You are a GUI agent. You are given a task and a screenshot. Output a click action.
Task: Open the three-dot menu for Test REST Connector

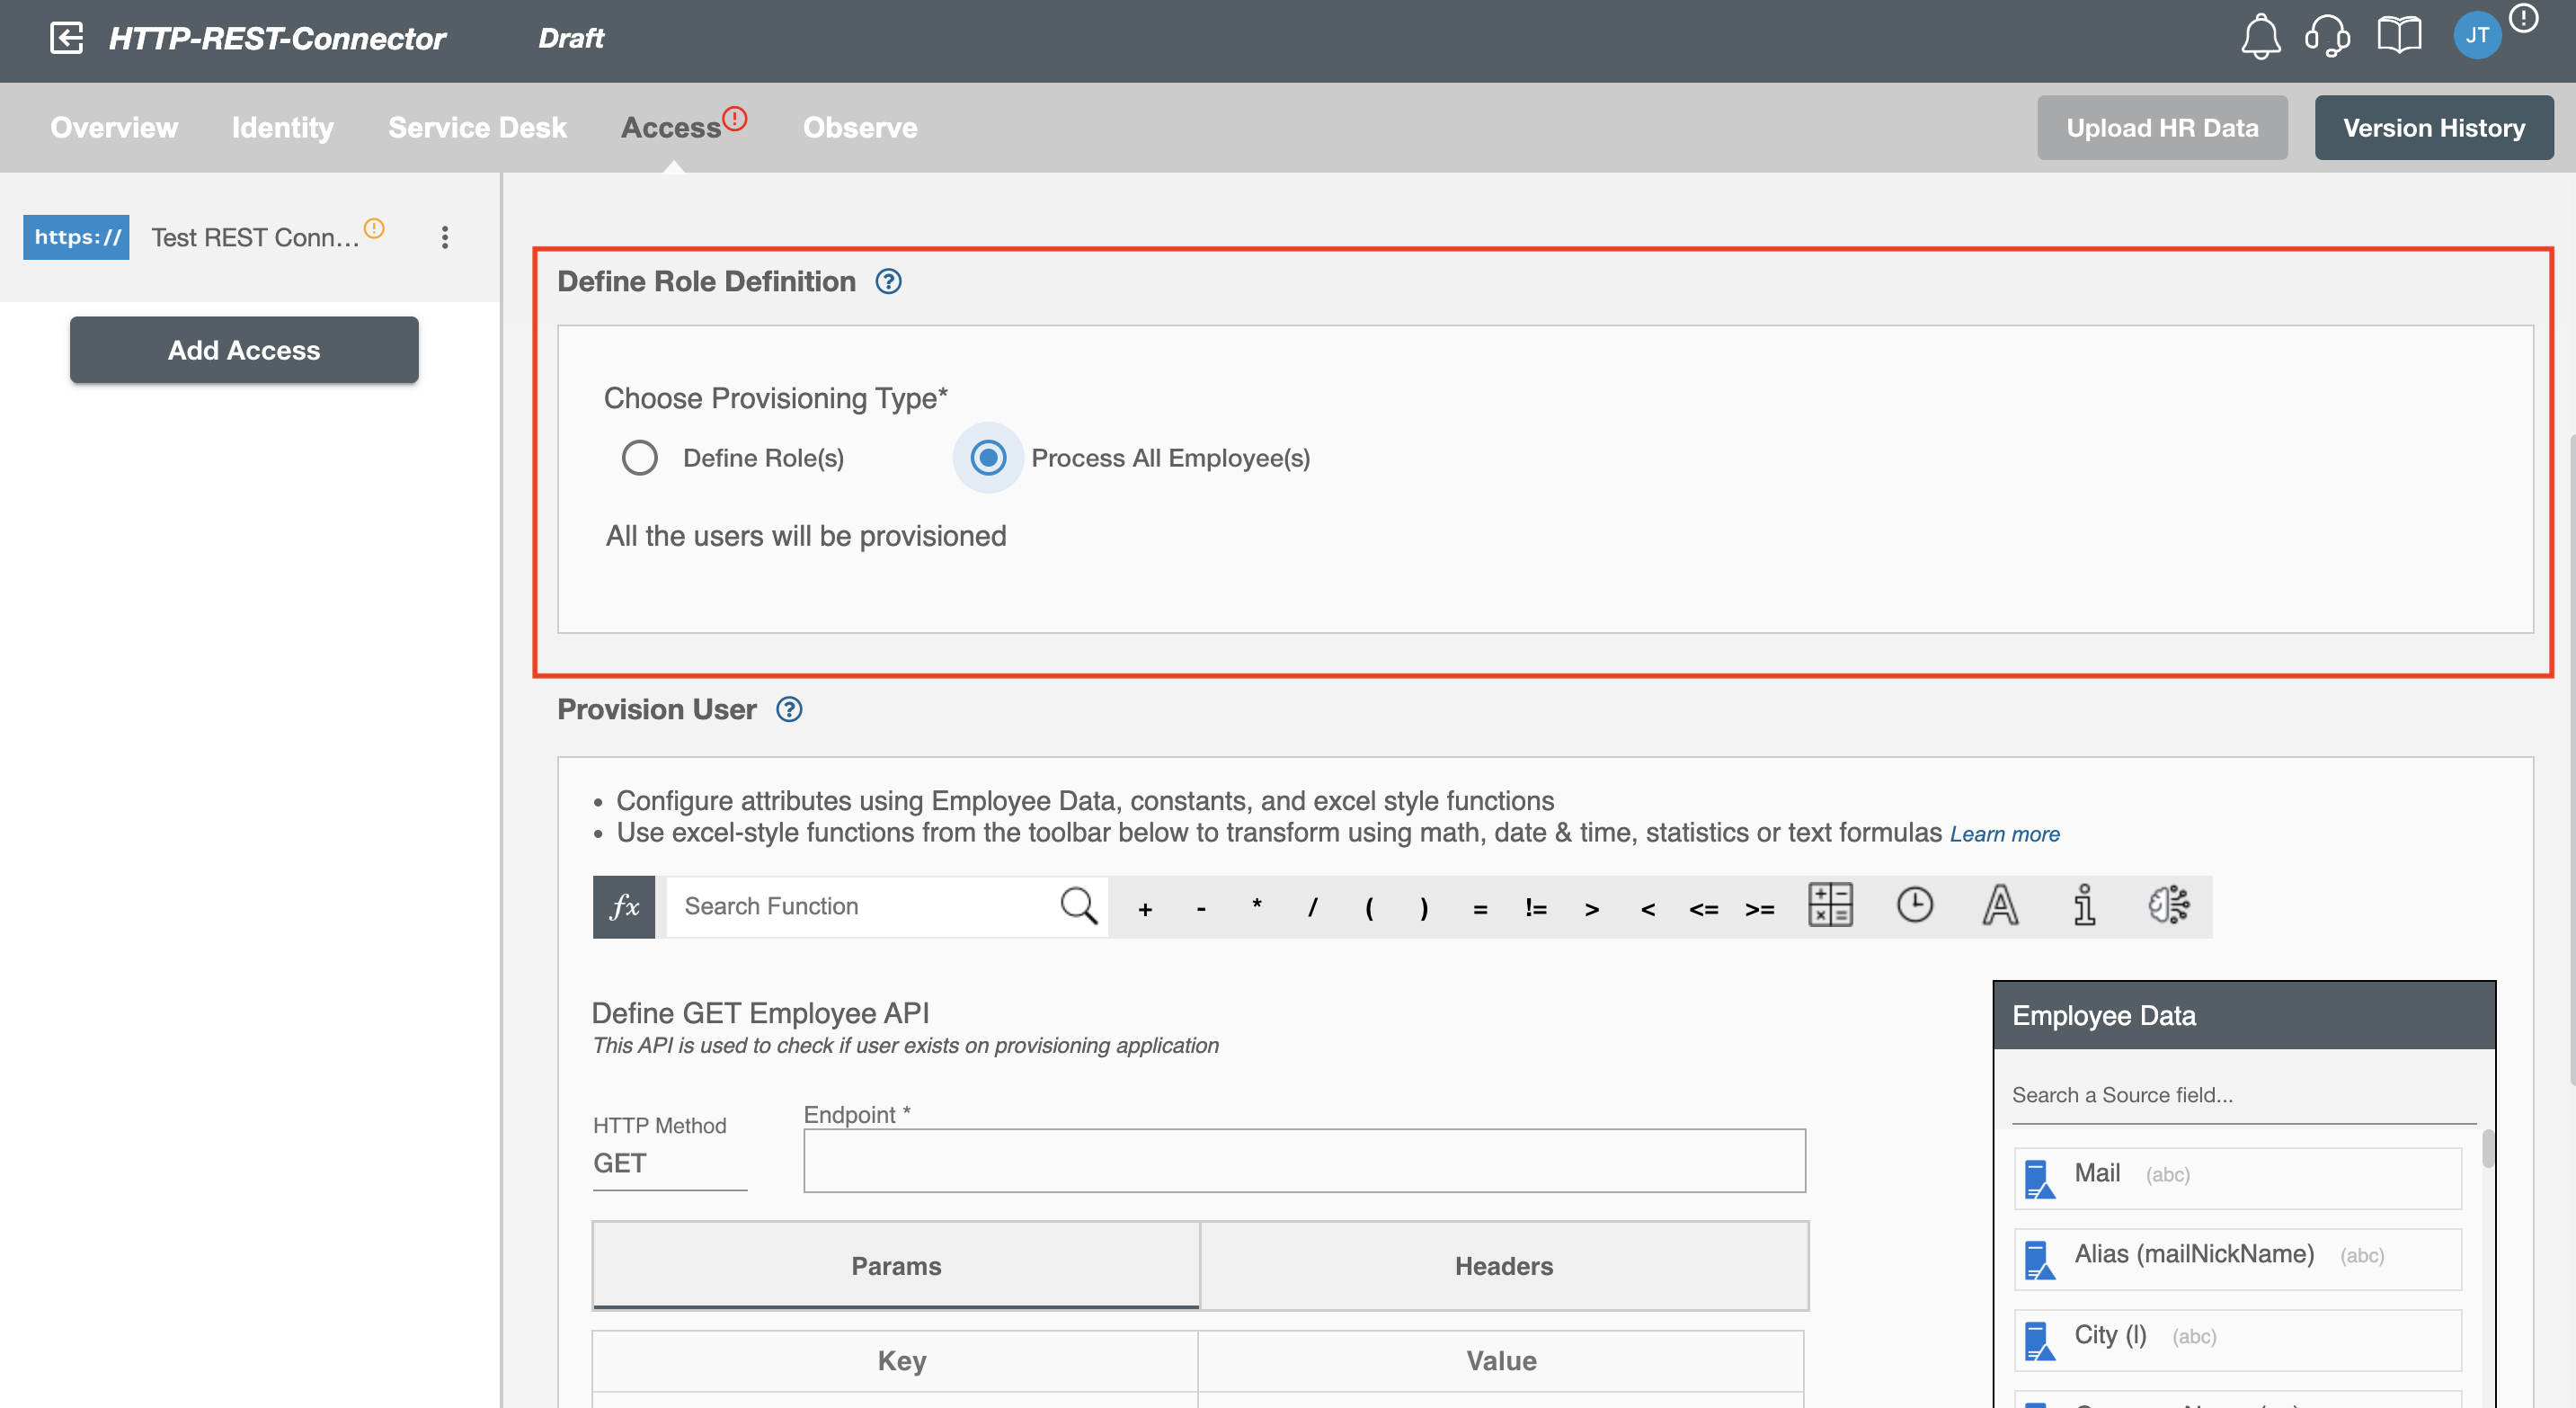tap(445, 237)
